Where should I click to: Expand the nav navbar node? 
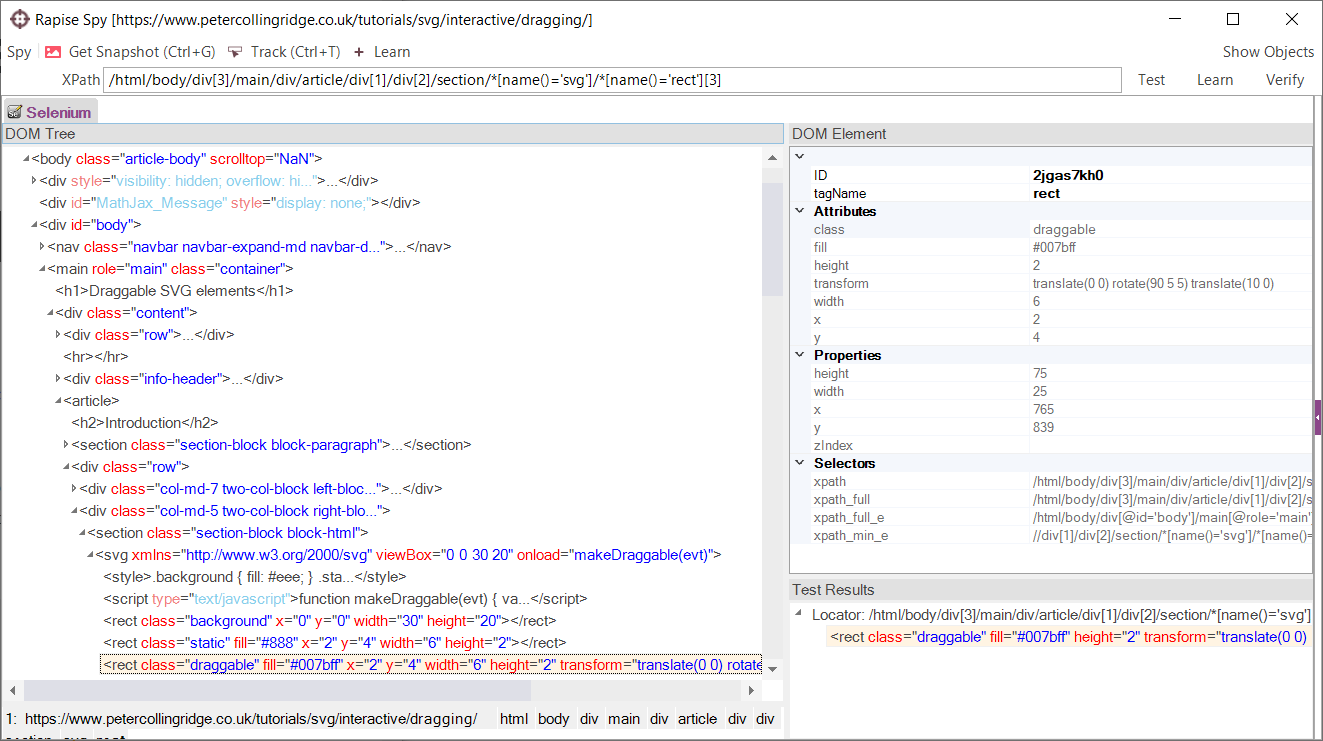pyautogui.click(x=42, y=246)
